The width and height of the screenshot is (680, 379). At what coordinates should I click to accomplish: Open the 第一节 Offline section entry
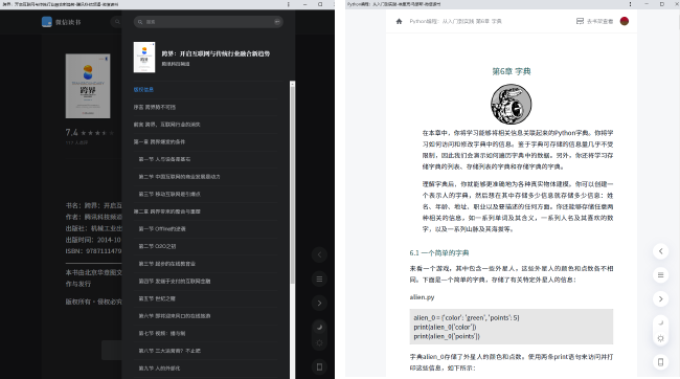[162, 229]
